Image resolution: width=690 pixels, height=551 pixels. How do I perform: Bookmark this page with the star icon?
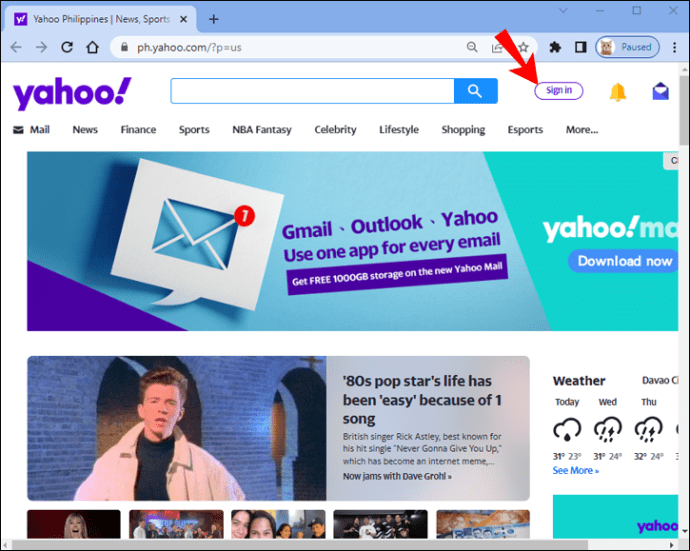[x=523, y=47]
